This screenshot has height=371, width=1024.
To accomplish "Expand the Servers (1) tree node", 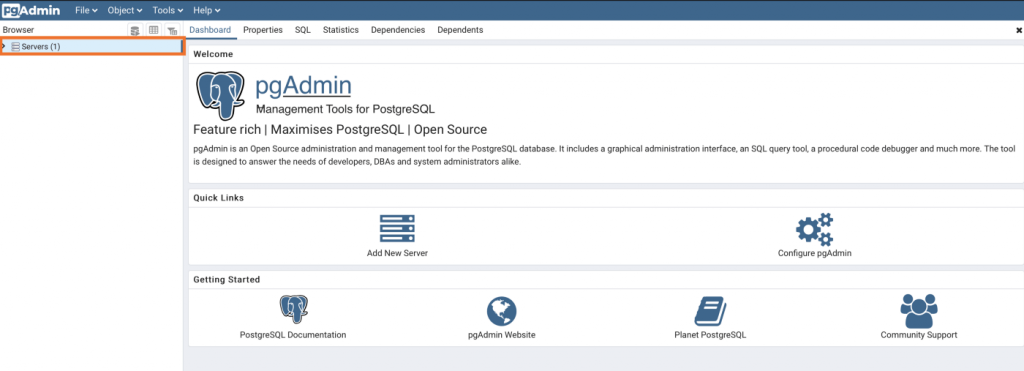I will (x=5, y=46).
